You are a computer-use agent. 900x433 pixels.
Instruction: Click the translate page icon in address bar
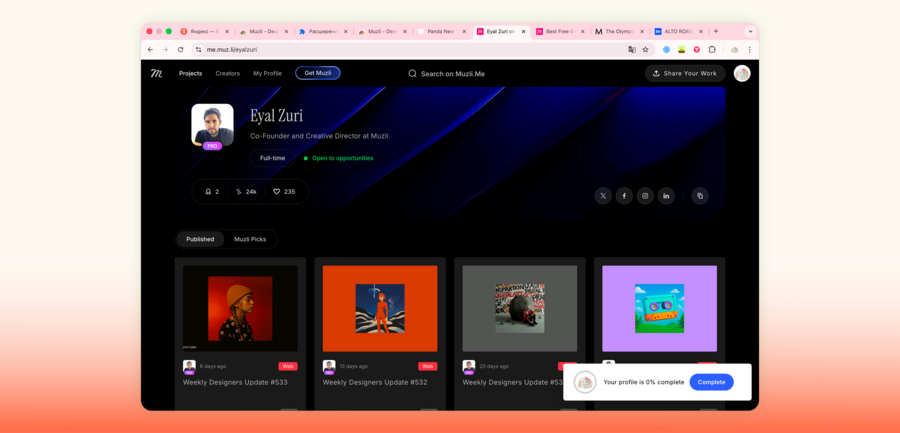point(632,50)
